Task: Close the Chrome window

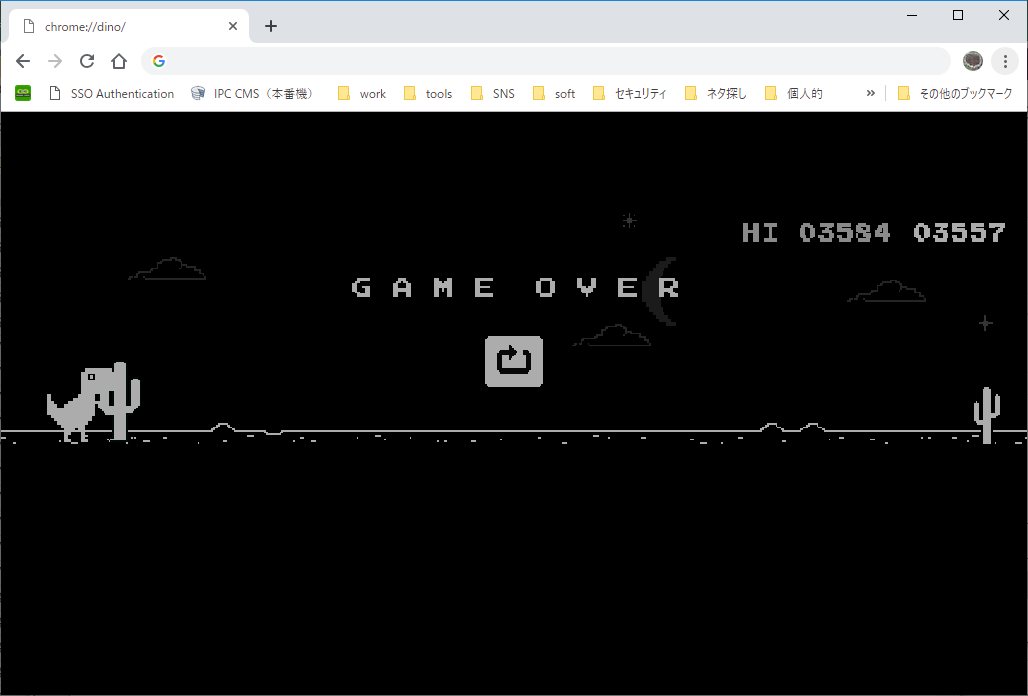Action: click(1004, 15)
